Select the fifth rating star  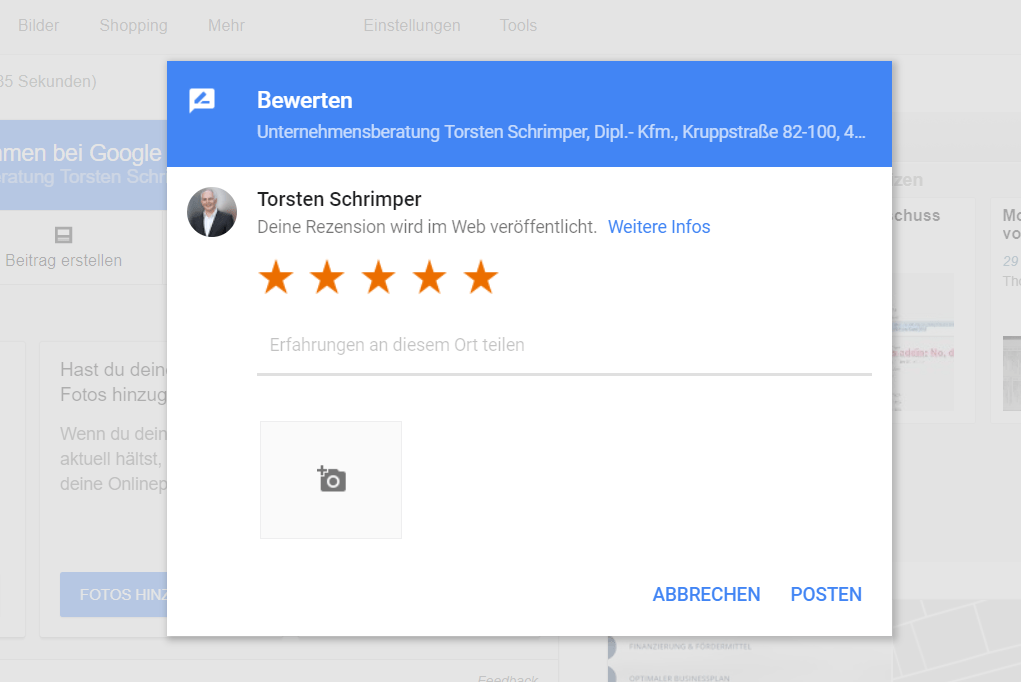(481, 277)
